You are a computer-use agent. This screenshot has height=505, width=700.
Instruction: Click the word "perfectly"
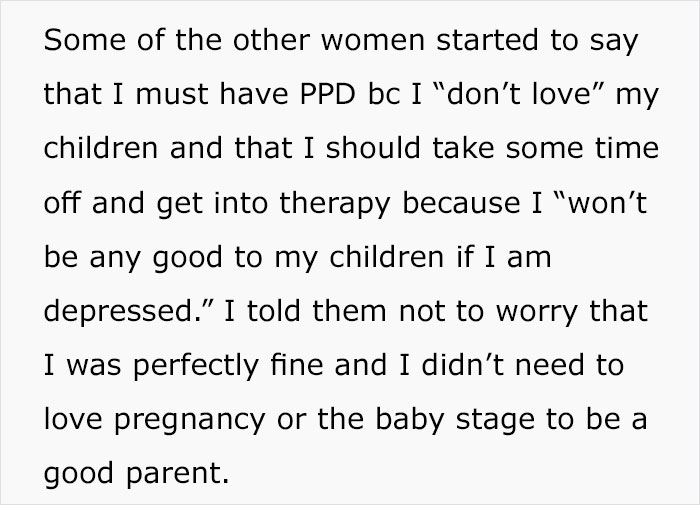tap(196, 366)
